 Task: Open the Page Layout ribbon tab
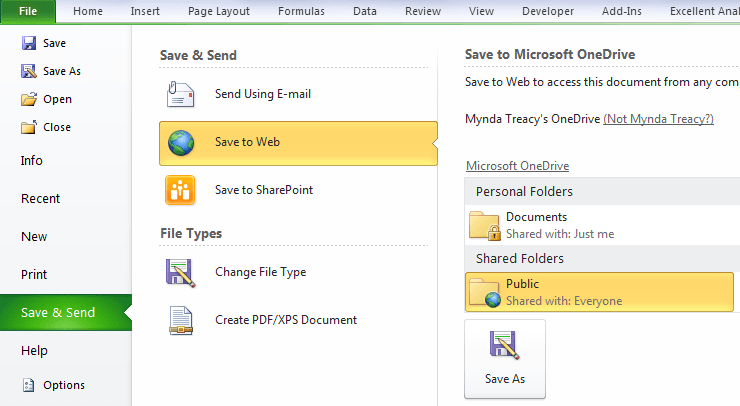(x=219, y=11)
